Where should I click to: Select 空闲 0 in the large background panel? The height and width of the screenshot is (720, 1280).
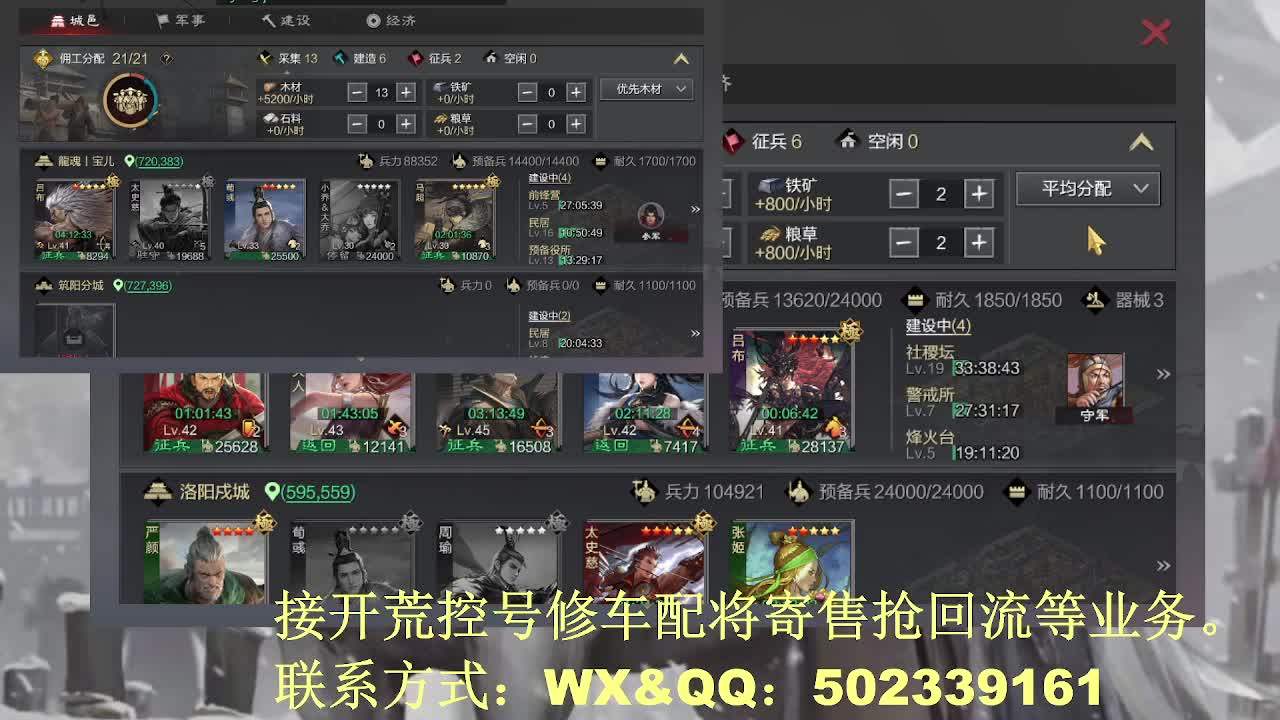[x=879, y=142]
